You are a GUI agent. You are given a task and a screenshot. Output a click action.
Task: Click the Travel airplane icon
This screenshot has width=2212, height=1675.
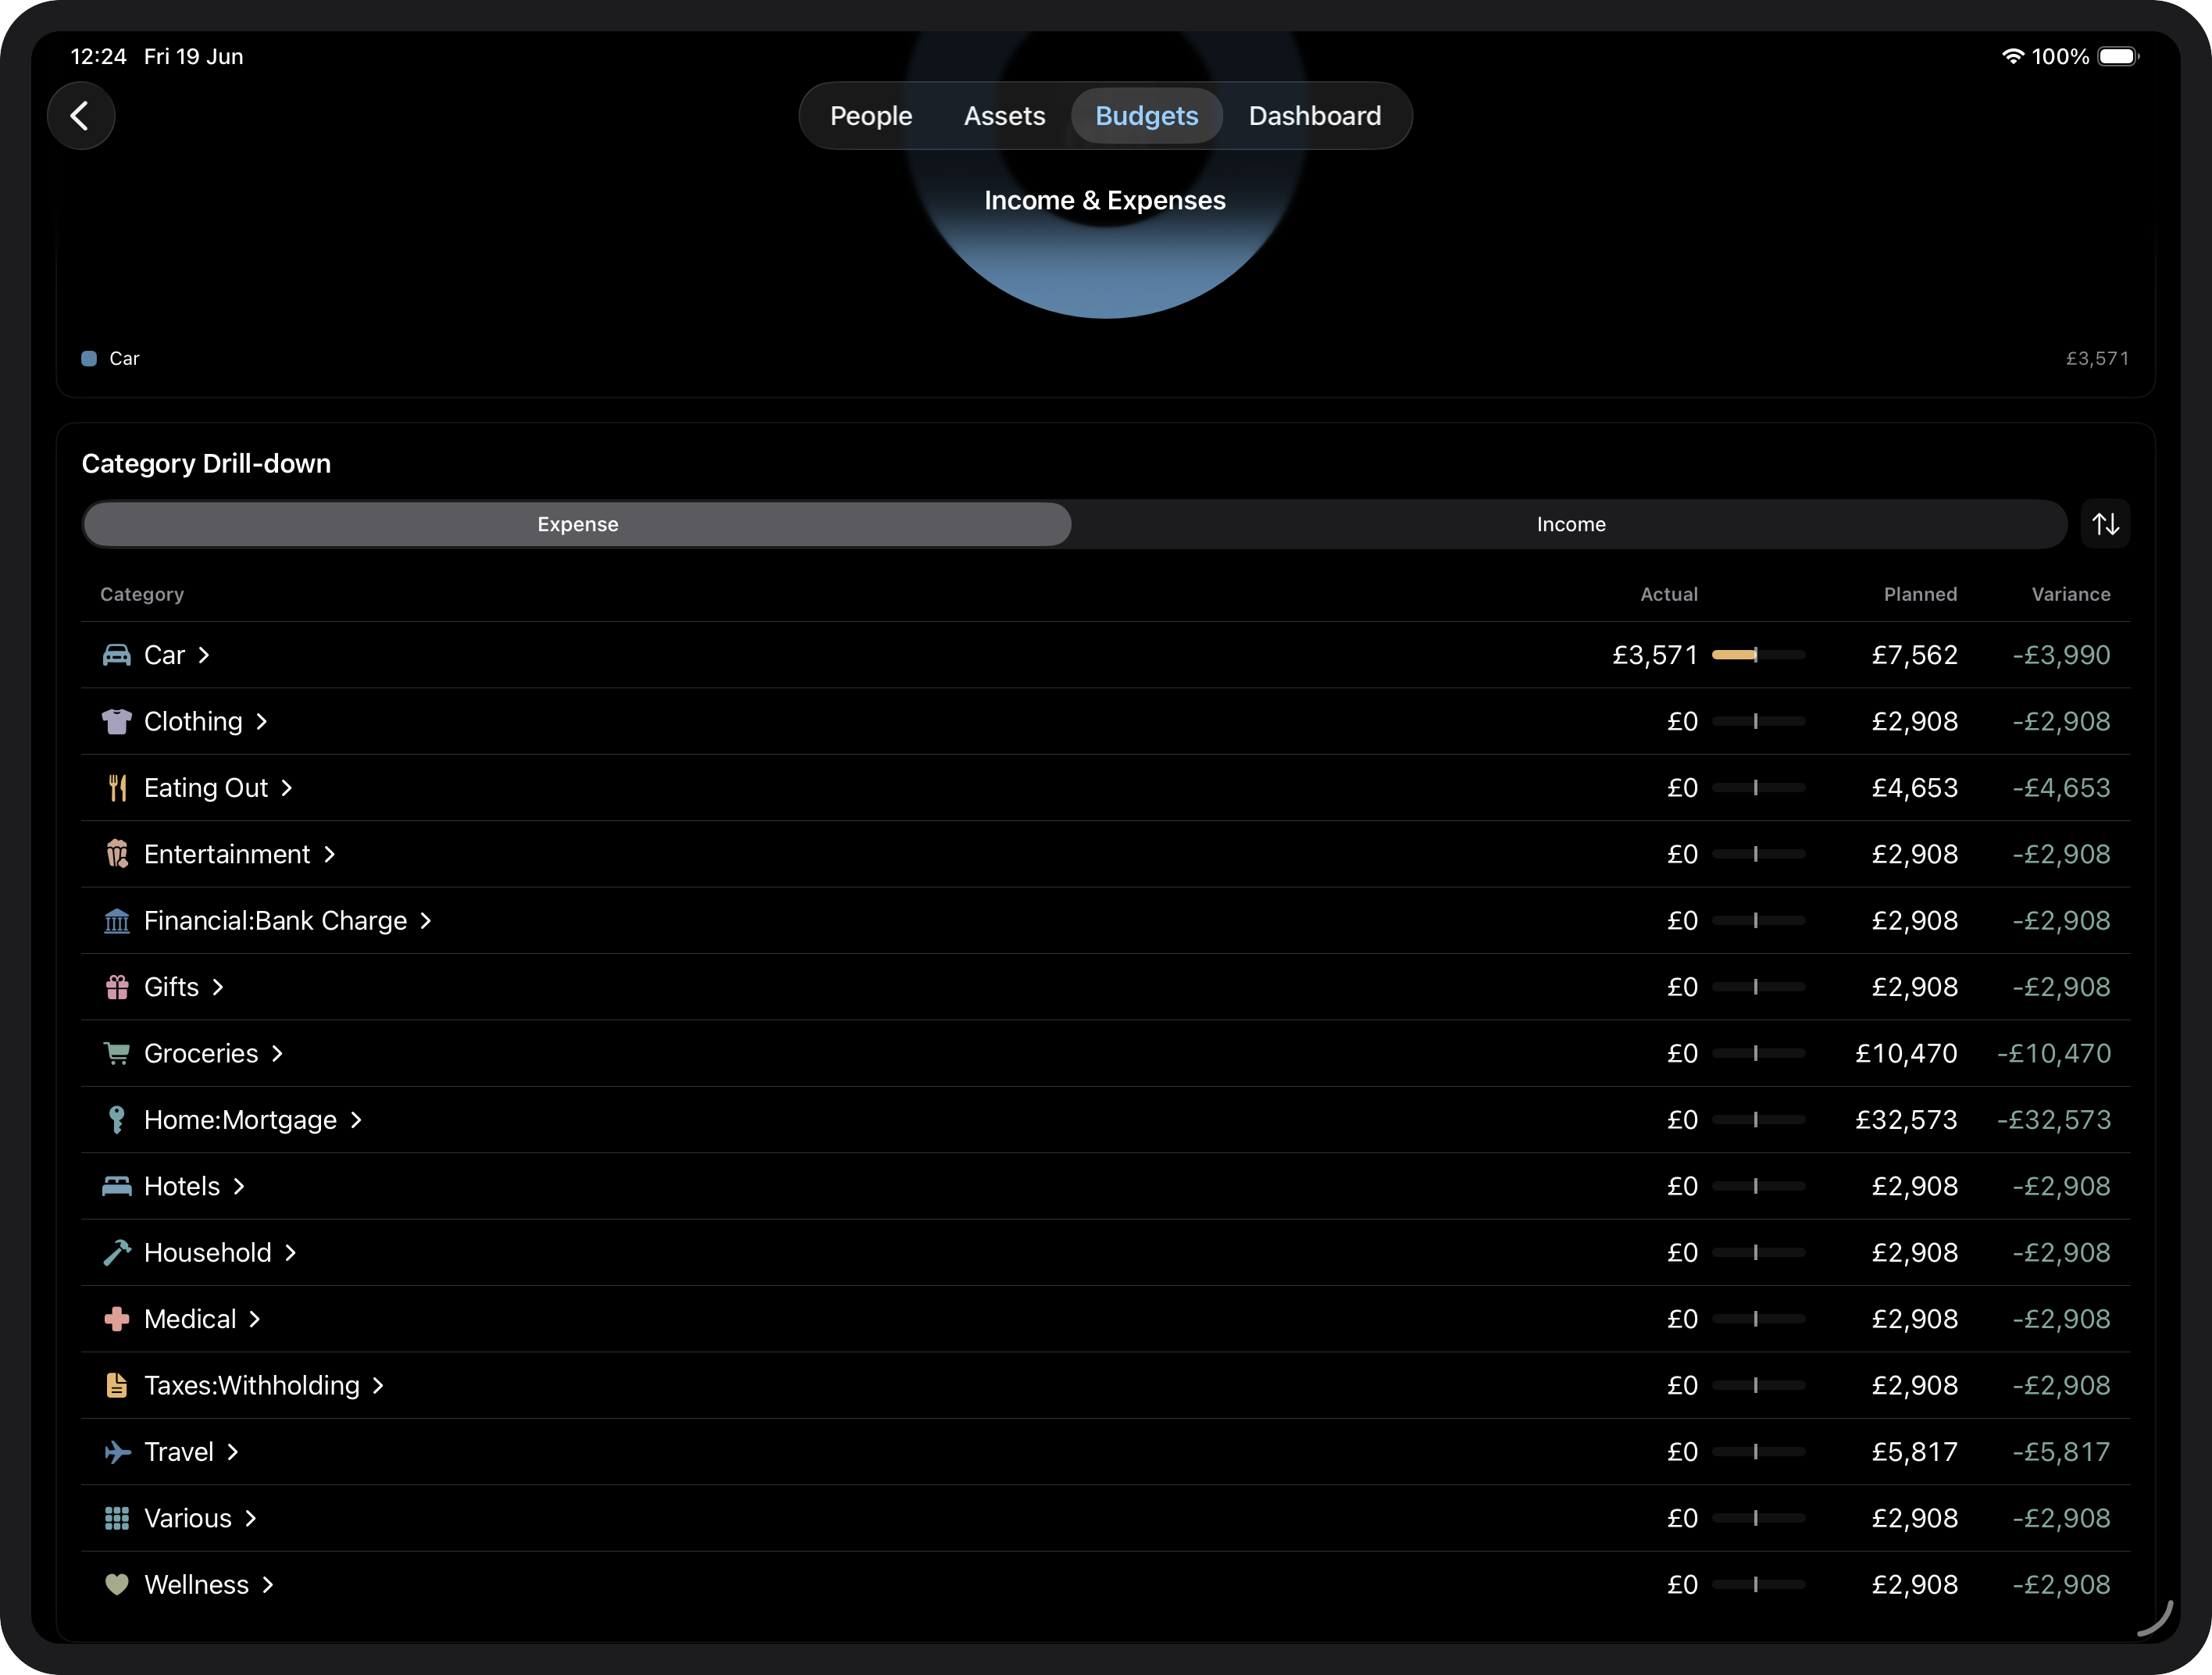pos(117,1452)
